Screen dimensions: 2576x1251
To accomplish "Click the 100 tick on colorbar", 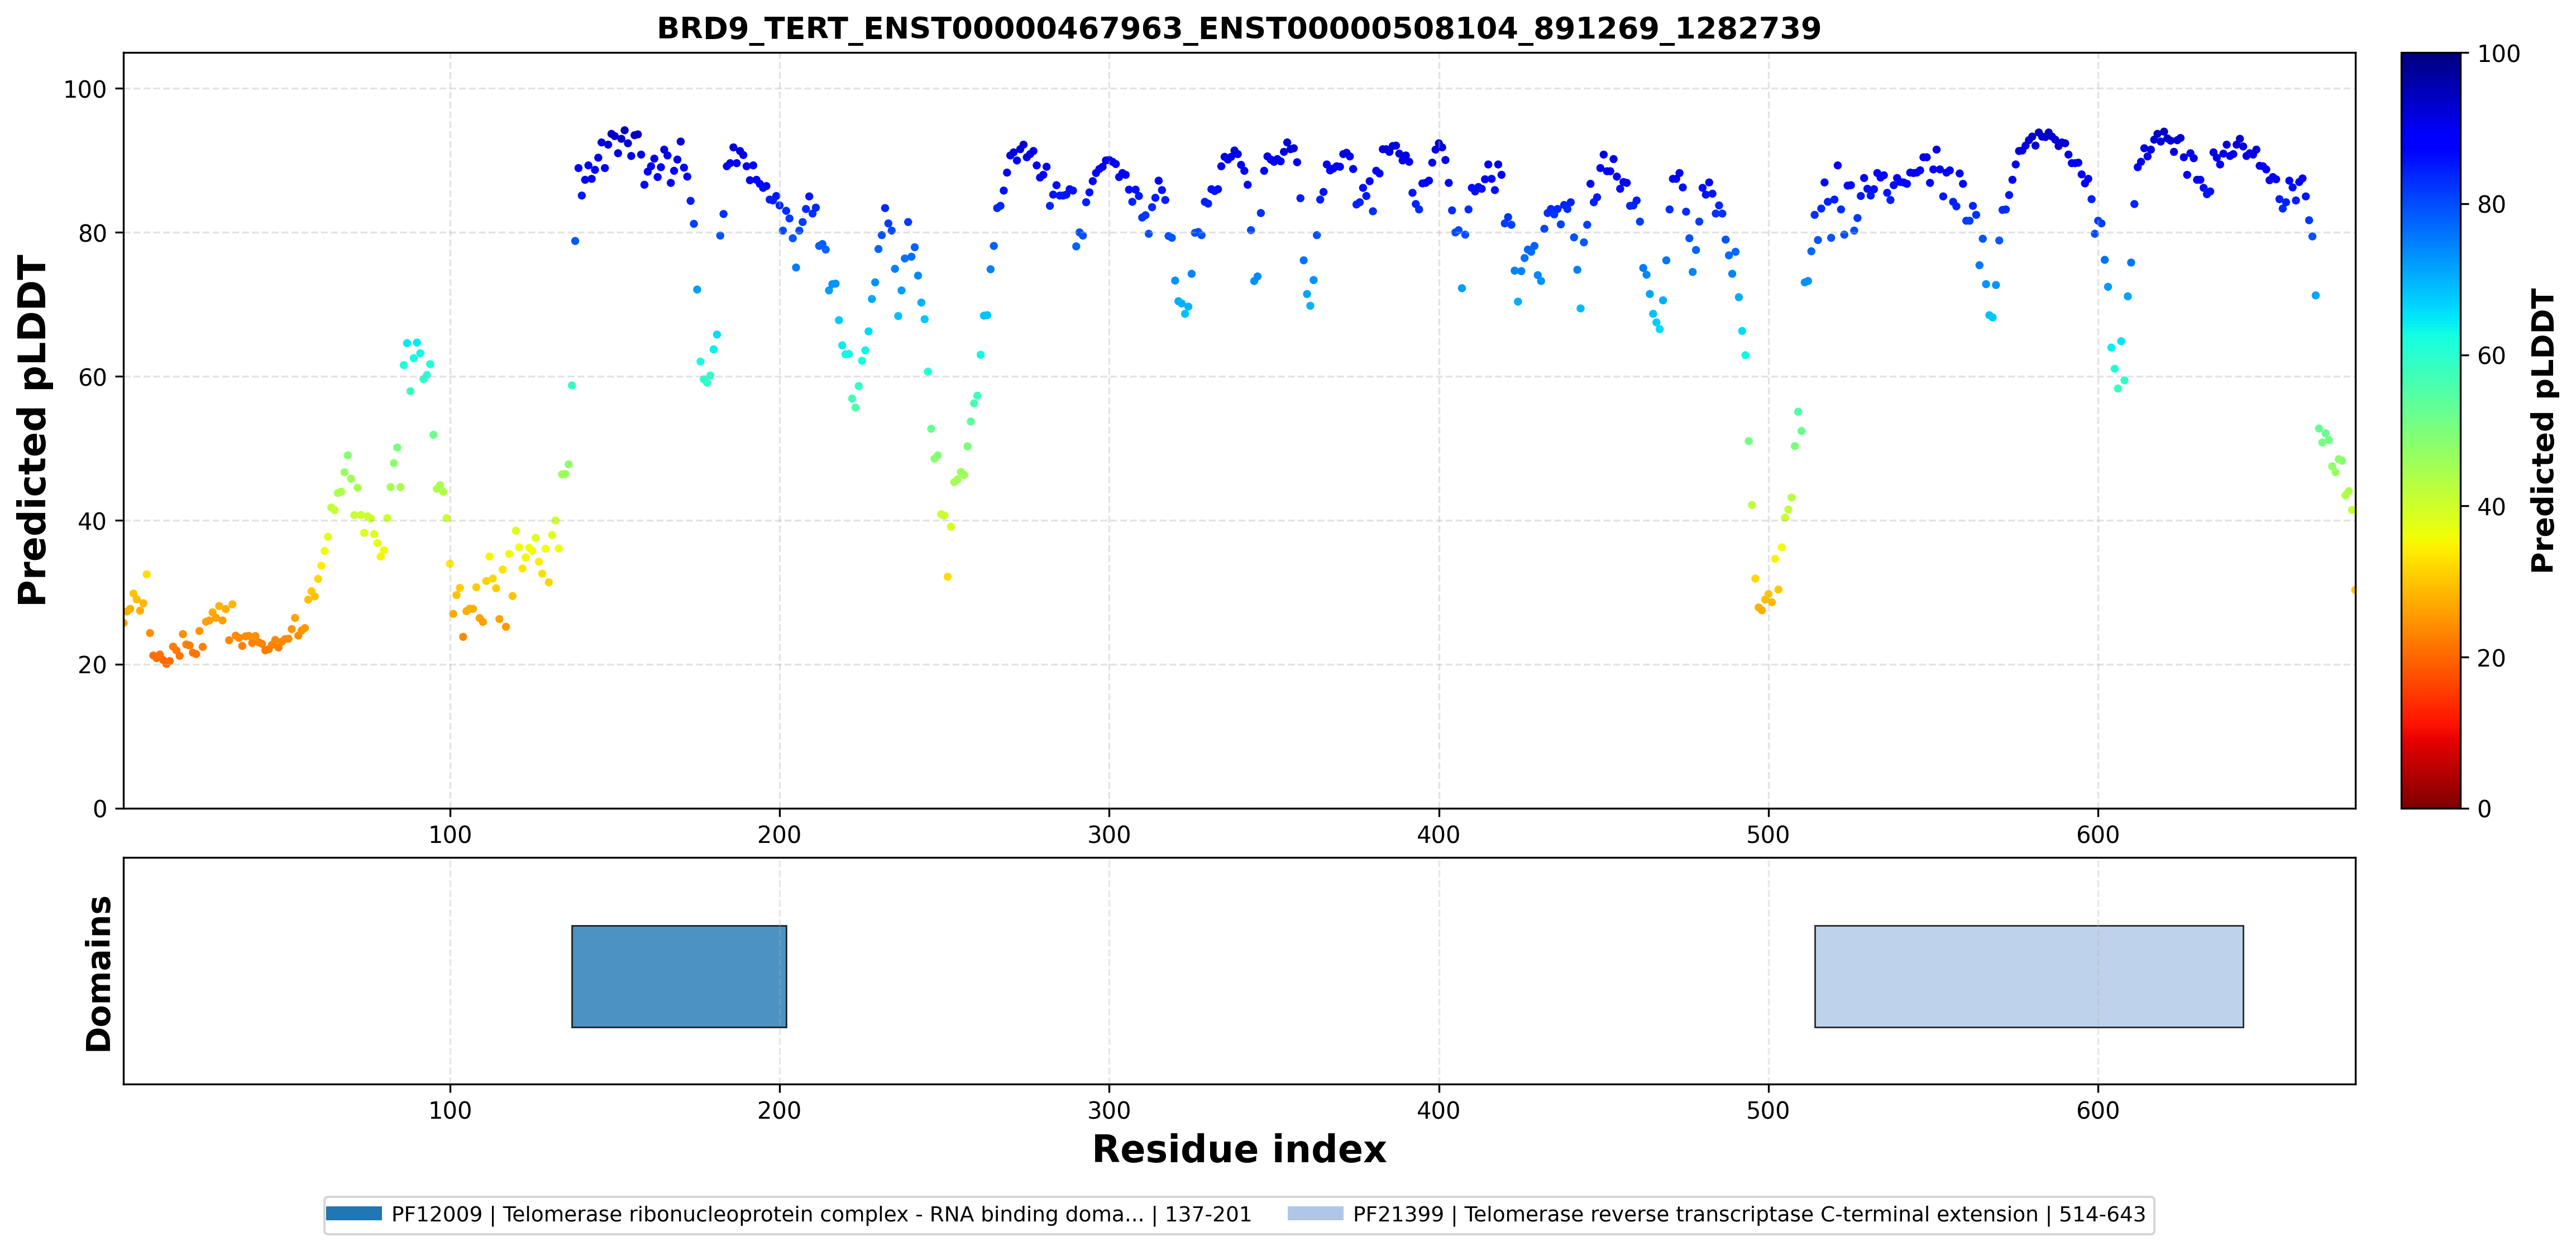I will click(x=2498, y=54).
